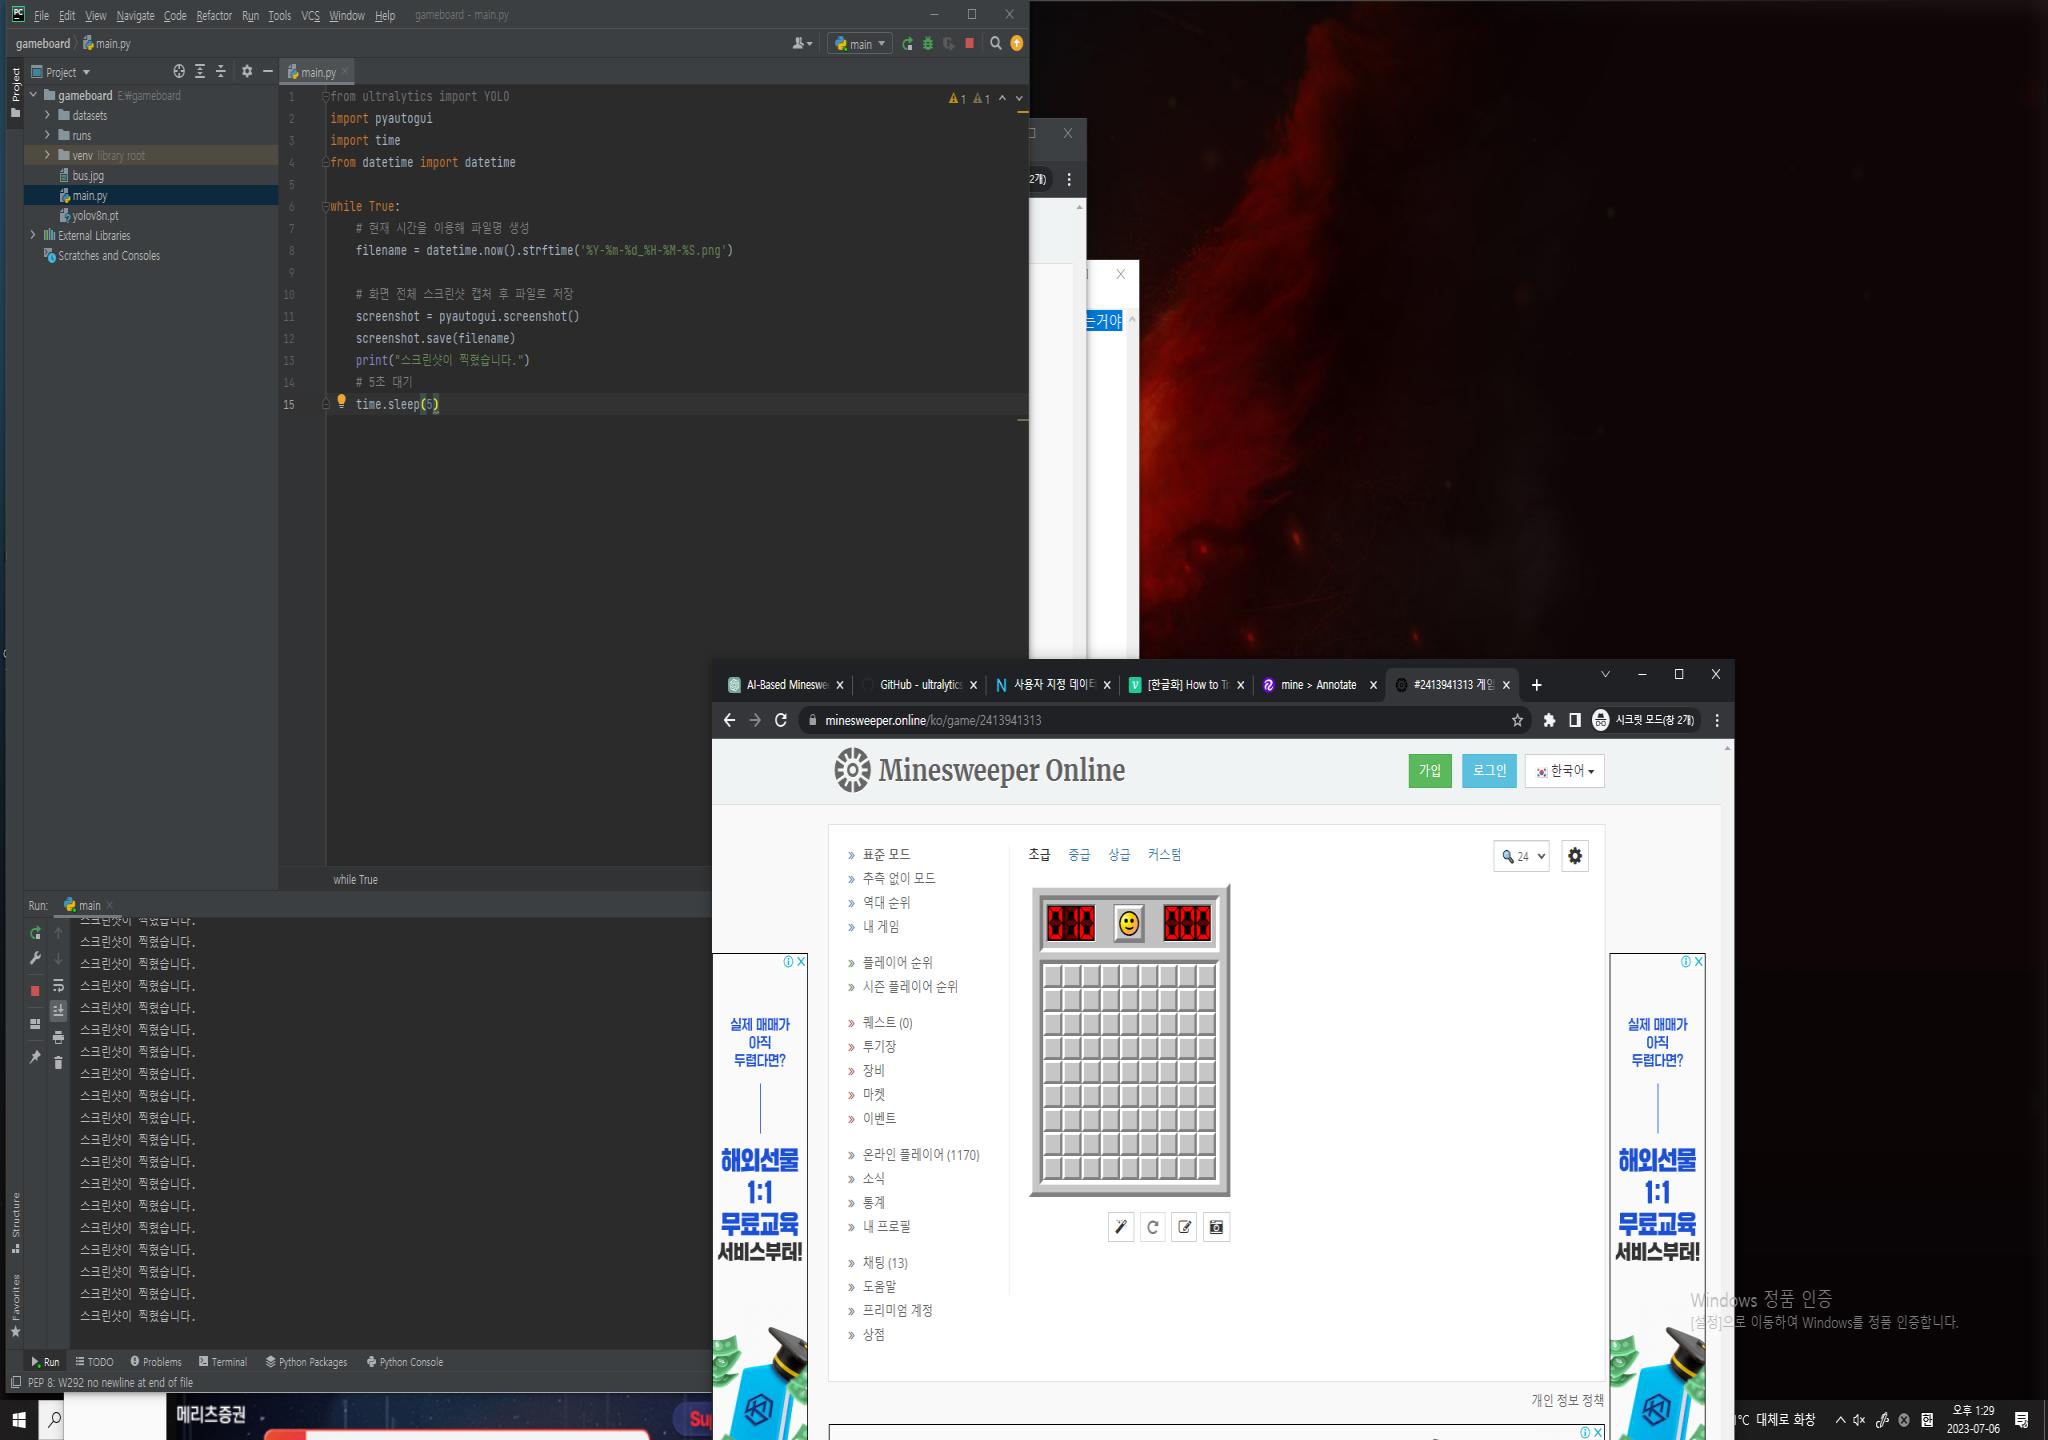The width and height of the screenshot is (2048, 1440).
Task: Clear Run console with trash icon
Action: point(58,1062)
